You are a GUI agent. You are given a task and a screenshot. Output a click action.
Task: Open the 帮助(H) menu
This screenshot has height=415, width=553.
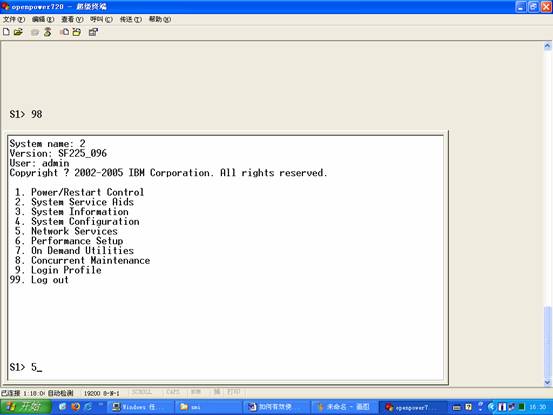click(160, 19)
